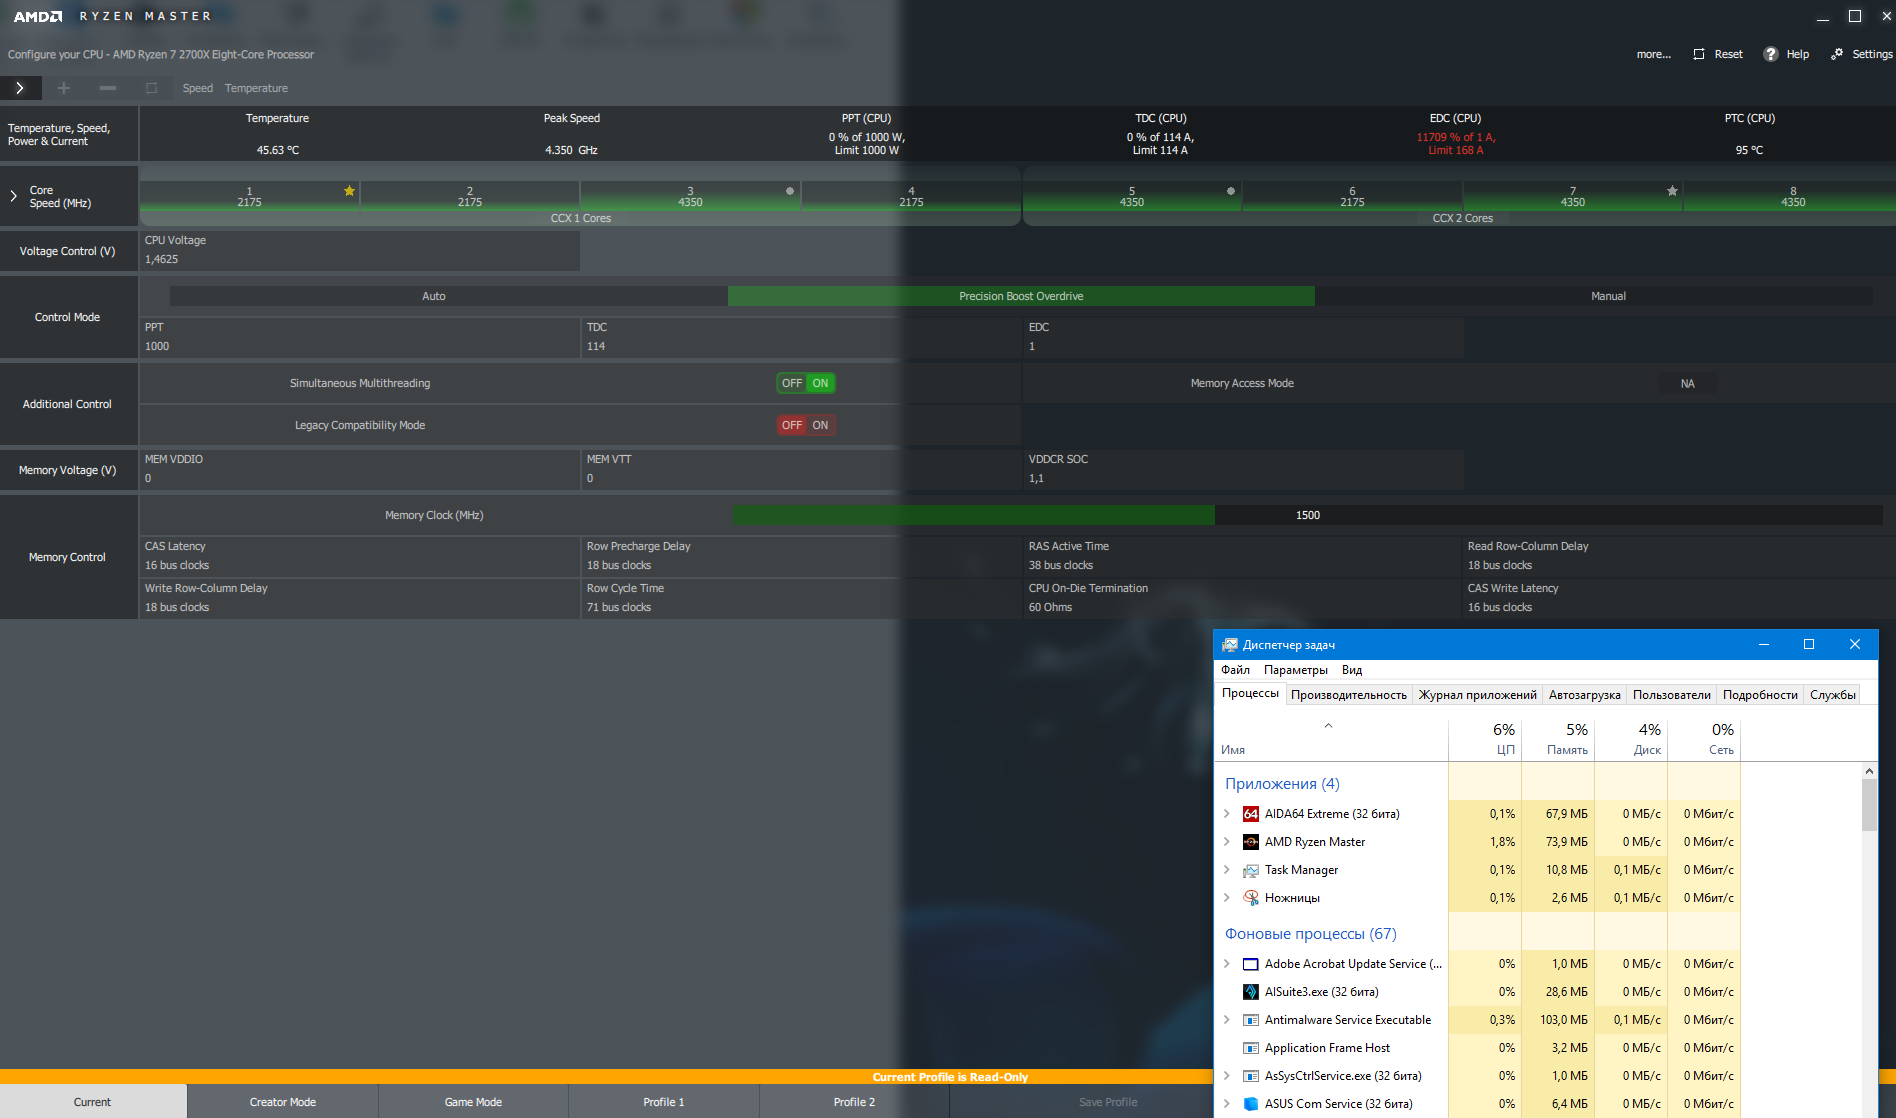This screenshot has height=1118, width=1896.
Task: Click the AIDA64 Extreme app icon
Action: pos(1251,814)
